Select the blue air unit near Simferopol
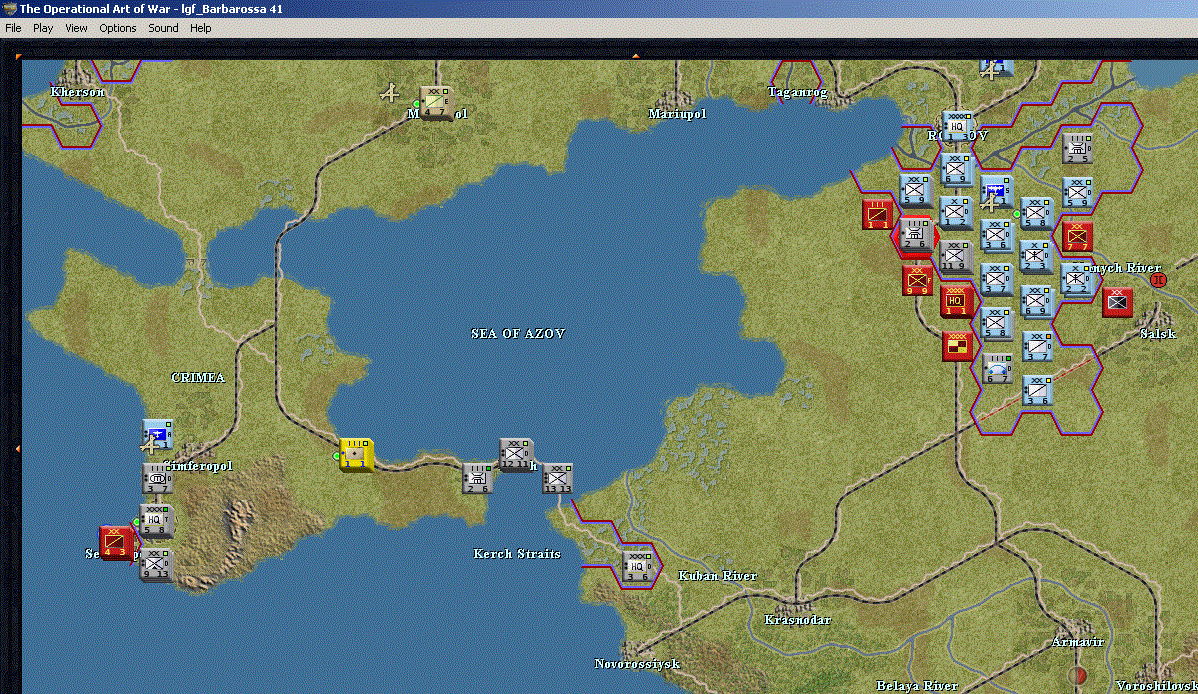The image size is (1198, 694). pos(157,434)
